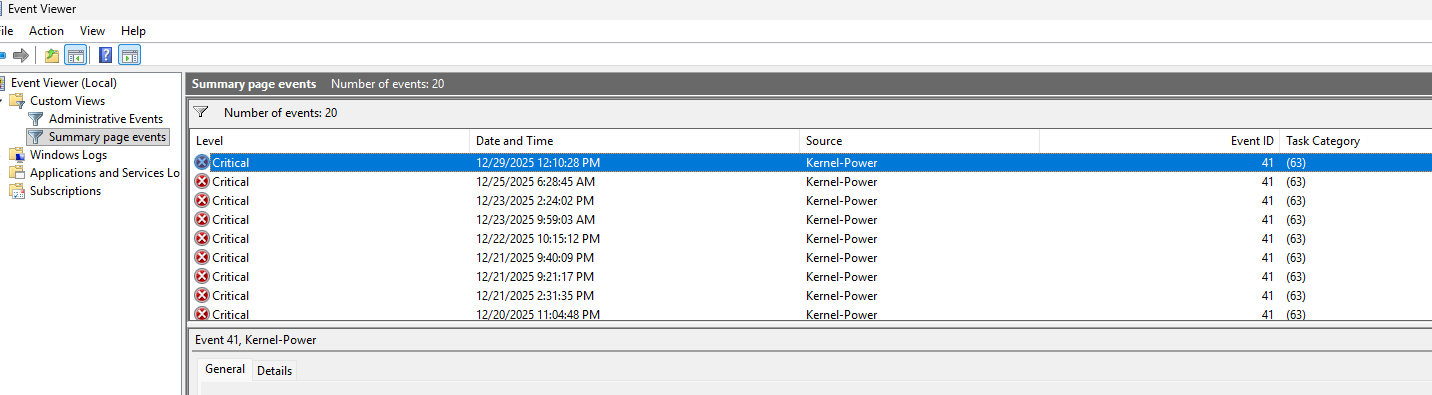Click the Up One Level toolbar icon
The width and height of the screenshot is (1432, 395).
[x=52, y=55]
